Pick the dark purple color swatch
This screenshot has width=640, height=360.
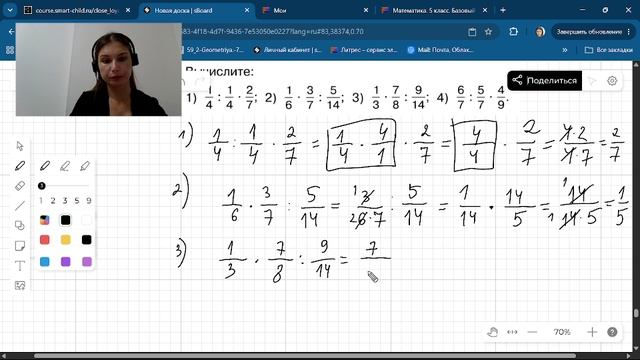coord(65,262)
